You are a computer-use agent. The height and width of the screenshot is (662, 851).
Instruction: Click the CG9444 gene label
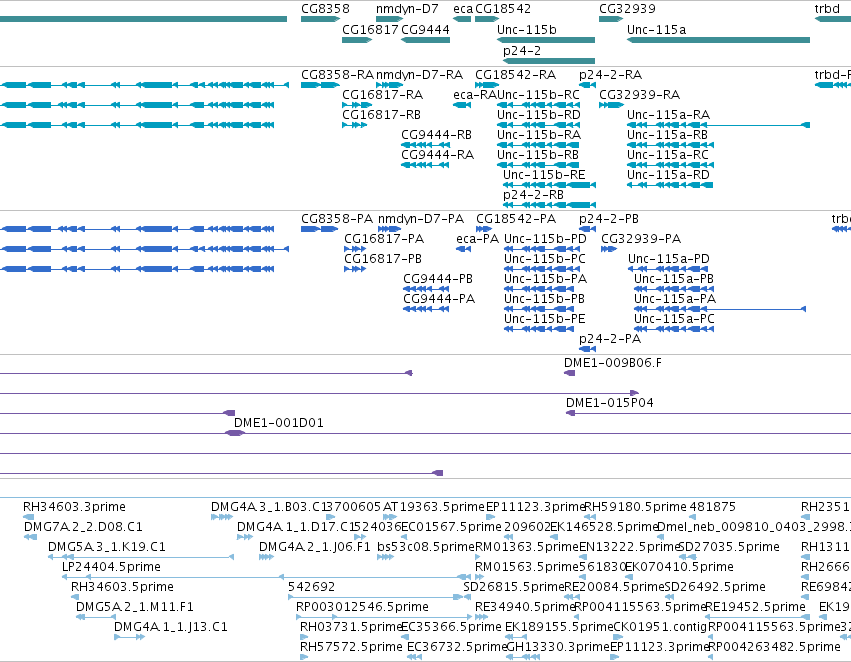tap(426, 29)
